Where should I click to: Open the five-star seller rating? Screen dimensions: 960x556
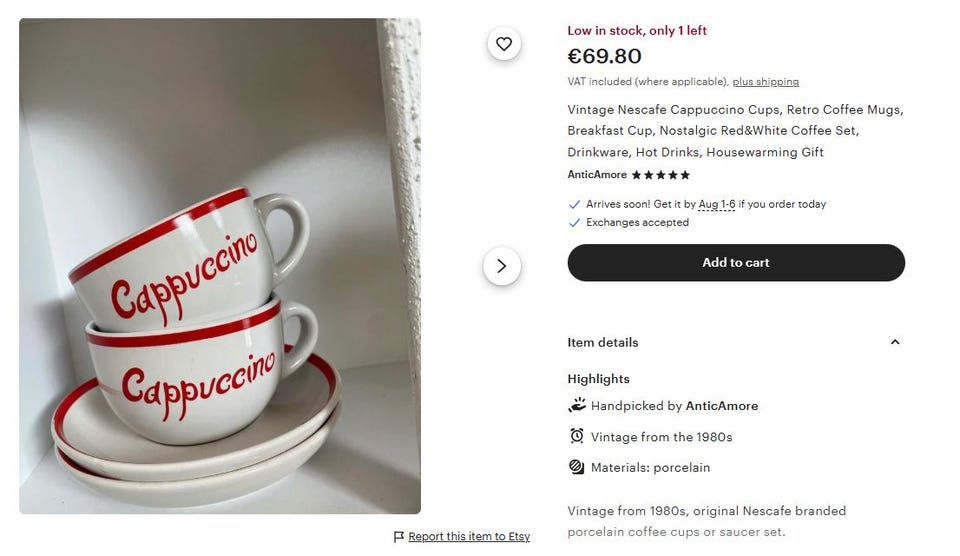[660, 175]
